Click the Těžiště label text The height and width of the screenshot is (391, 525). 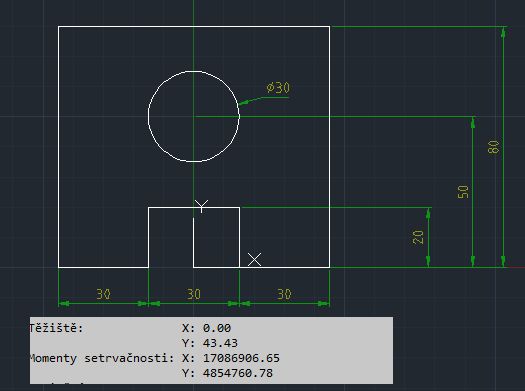click(56, 328)
